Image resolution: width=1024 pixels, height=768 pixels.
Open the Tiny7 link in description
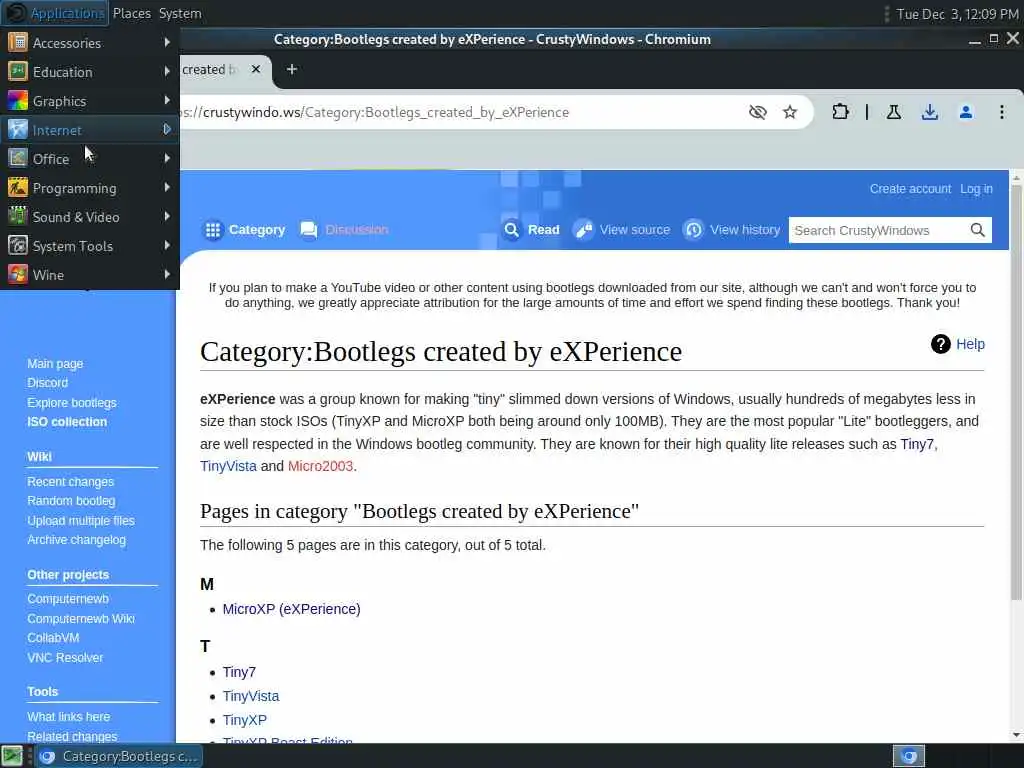(918, 444)
